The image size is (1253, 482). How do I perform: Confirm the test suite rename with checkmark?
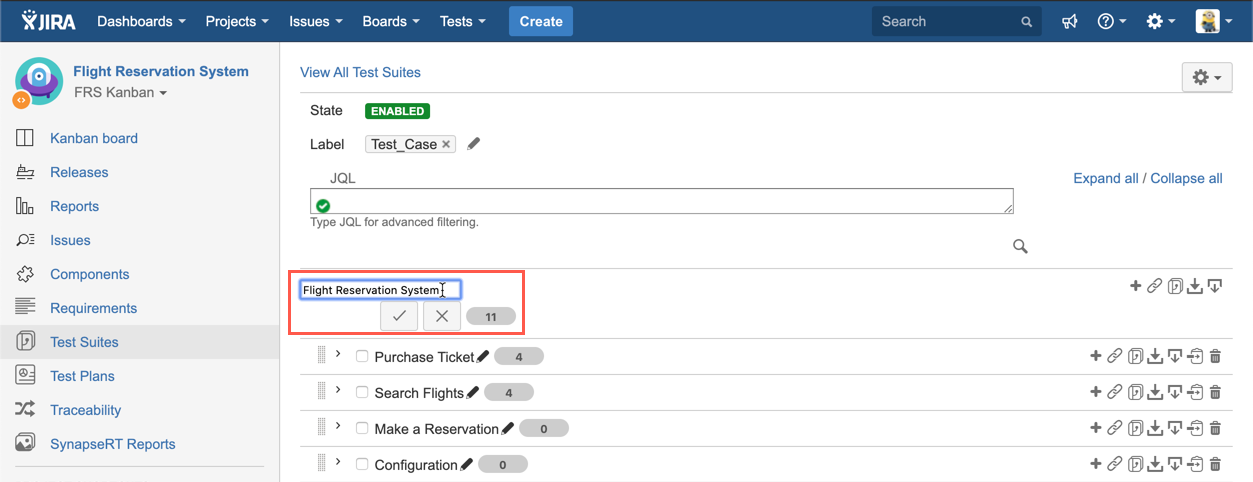[398, 316]
